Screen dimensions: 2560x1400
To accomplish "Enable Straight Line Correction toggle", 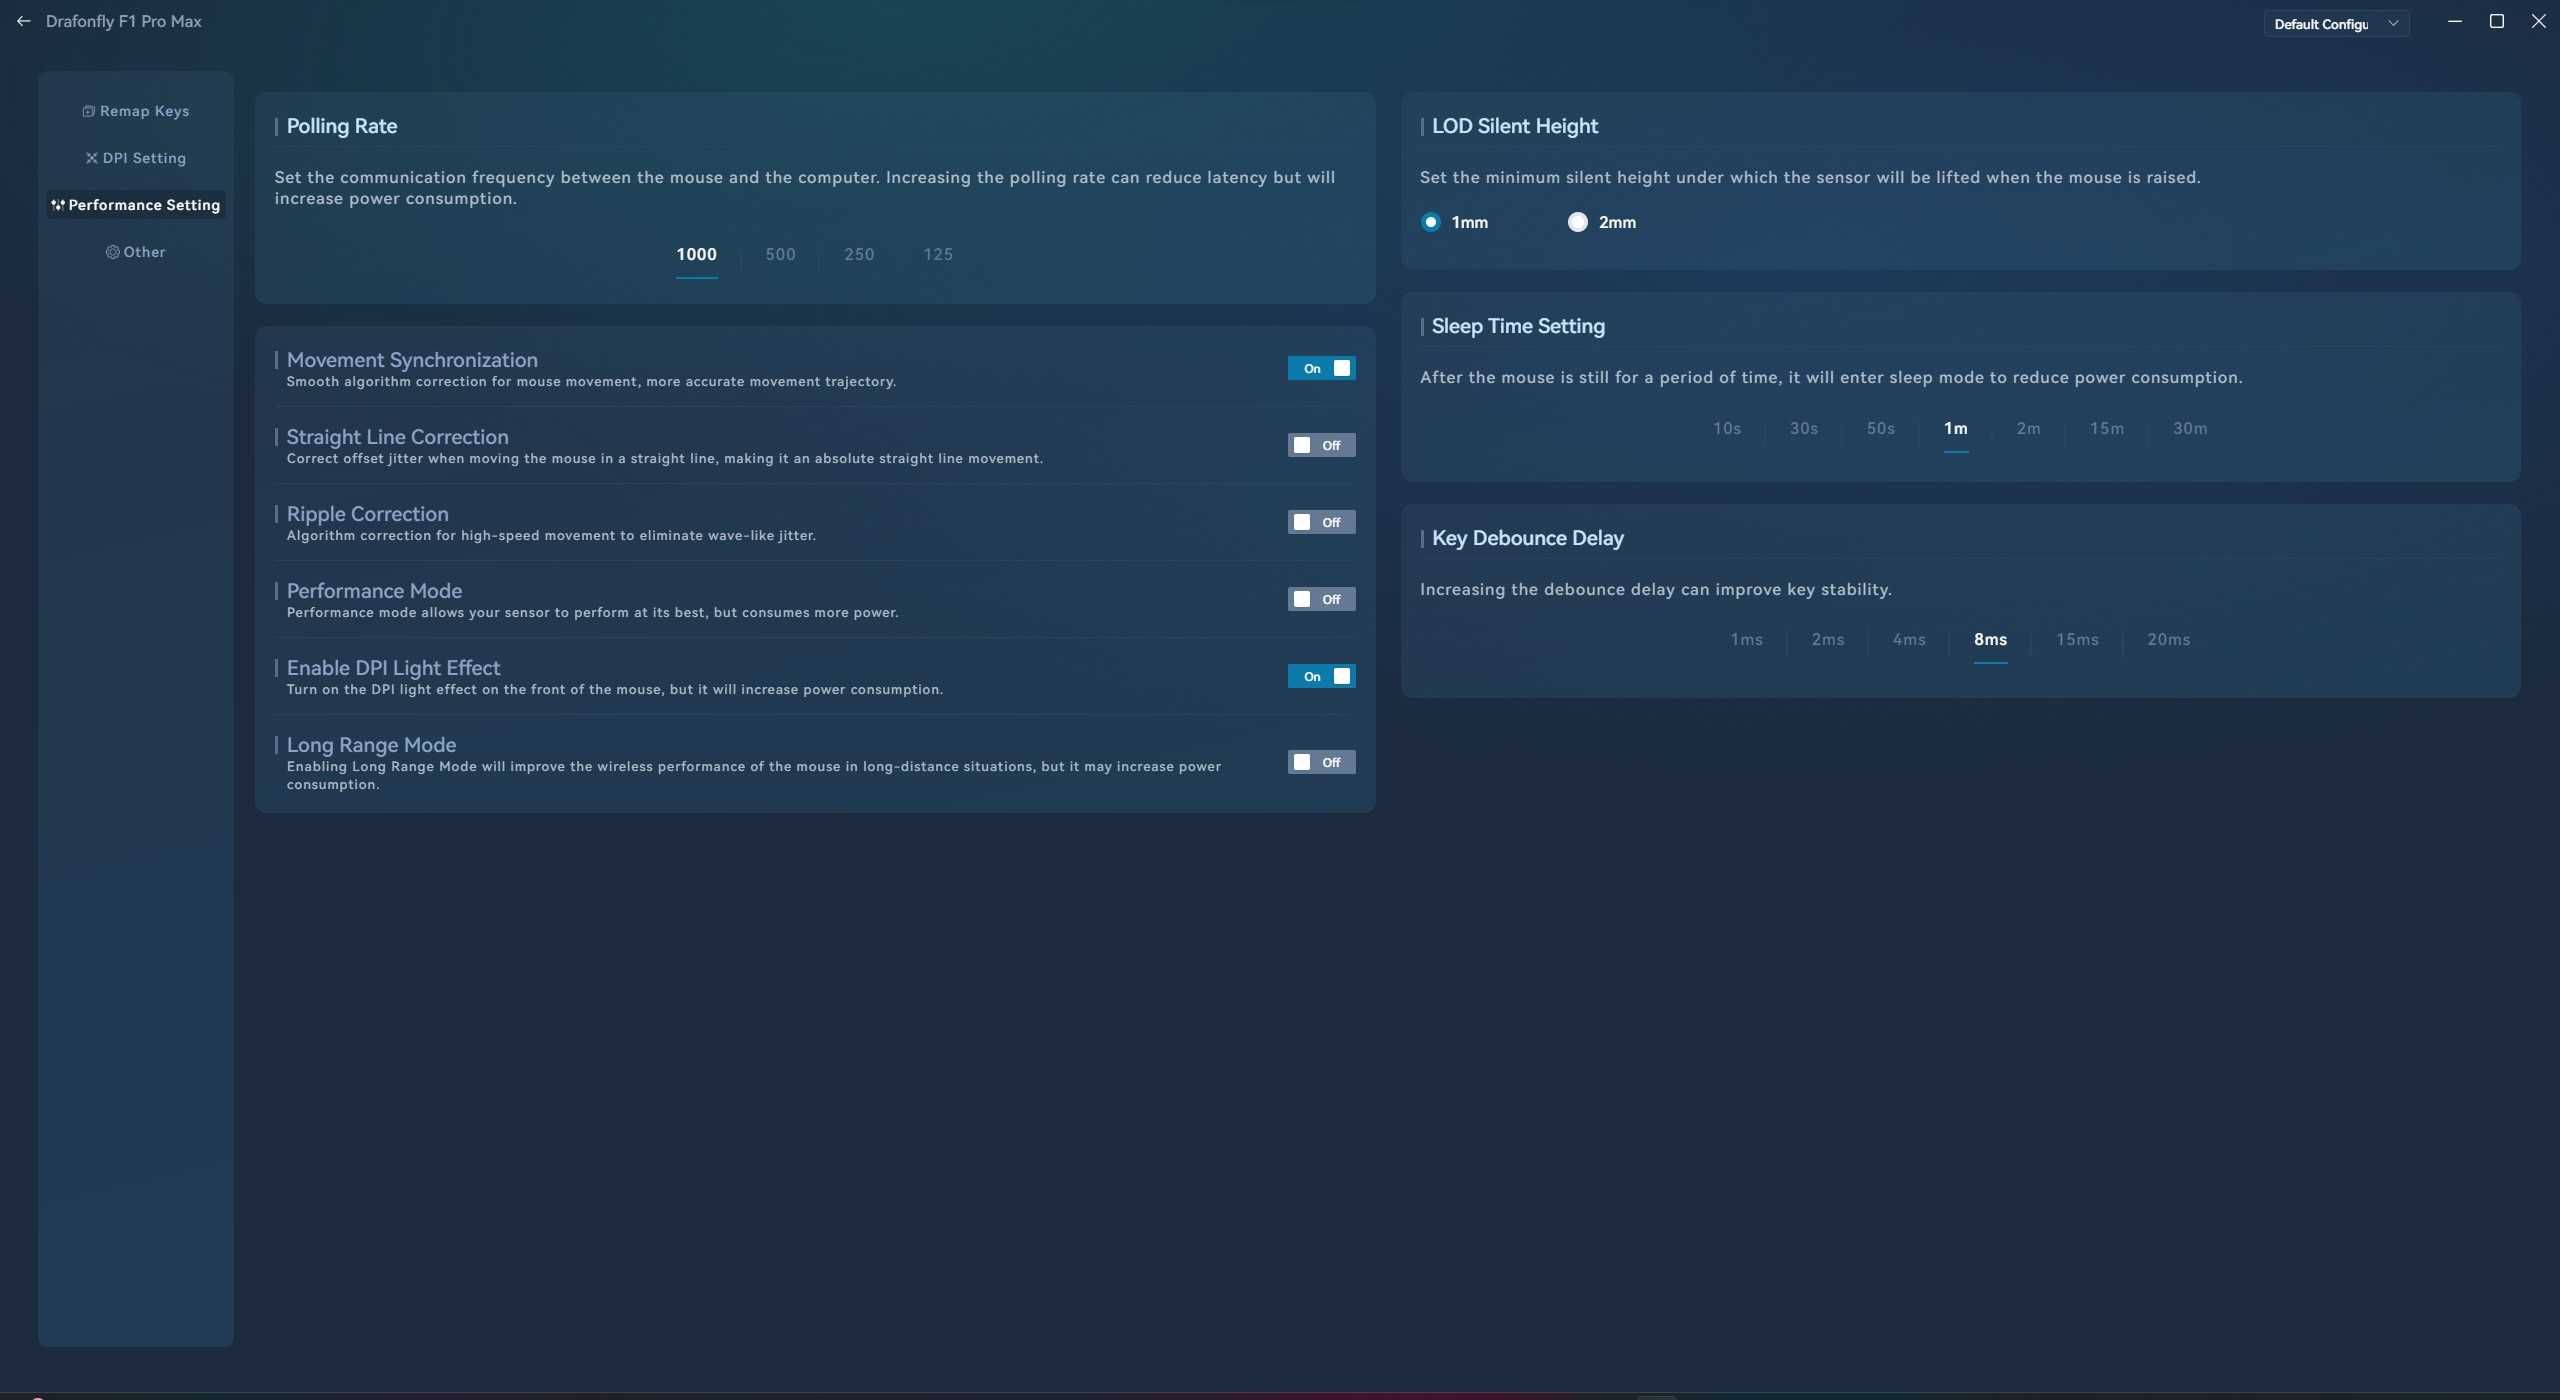I will click(1322, 445).
